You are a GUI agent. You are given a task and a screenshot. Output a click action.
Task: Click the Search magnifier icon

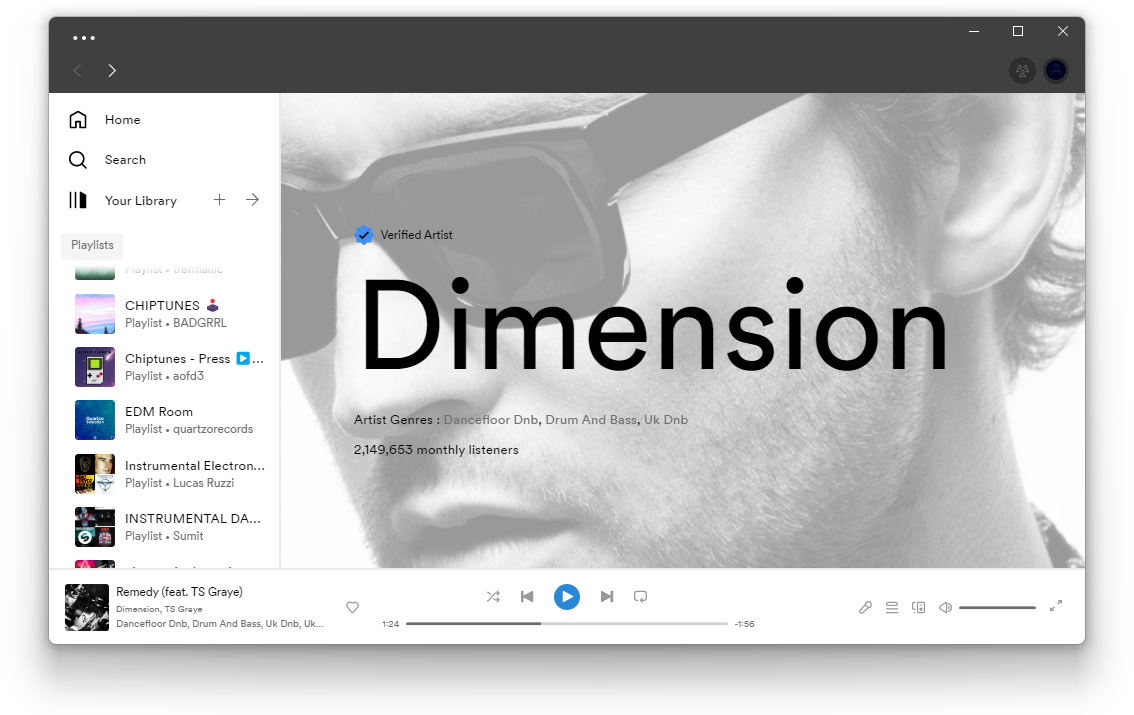(78, 160)
